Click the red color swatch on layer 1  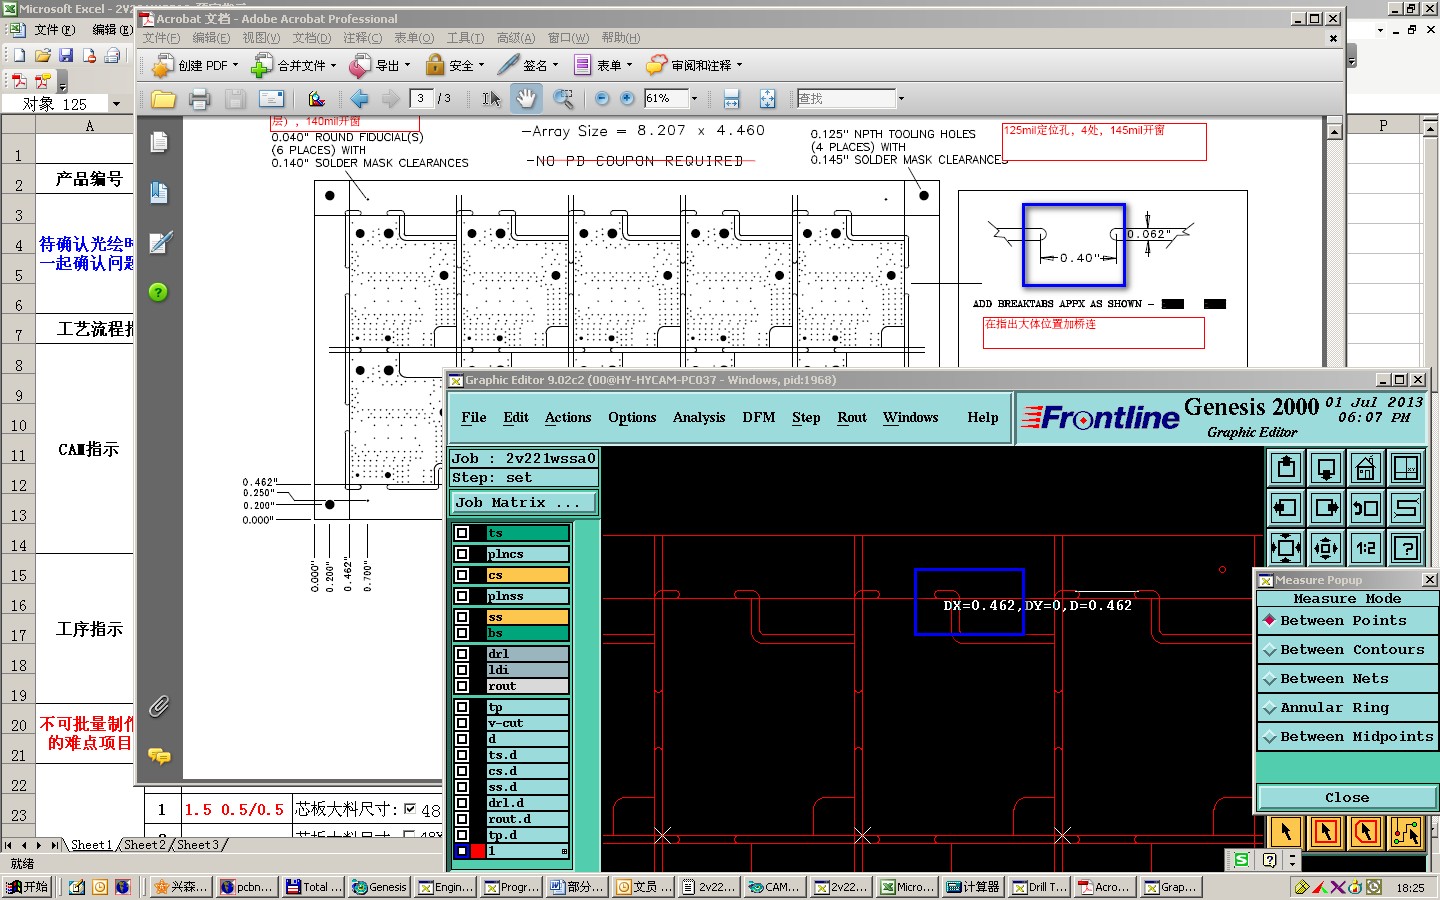tap(478, 851)
